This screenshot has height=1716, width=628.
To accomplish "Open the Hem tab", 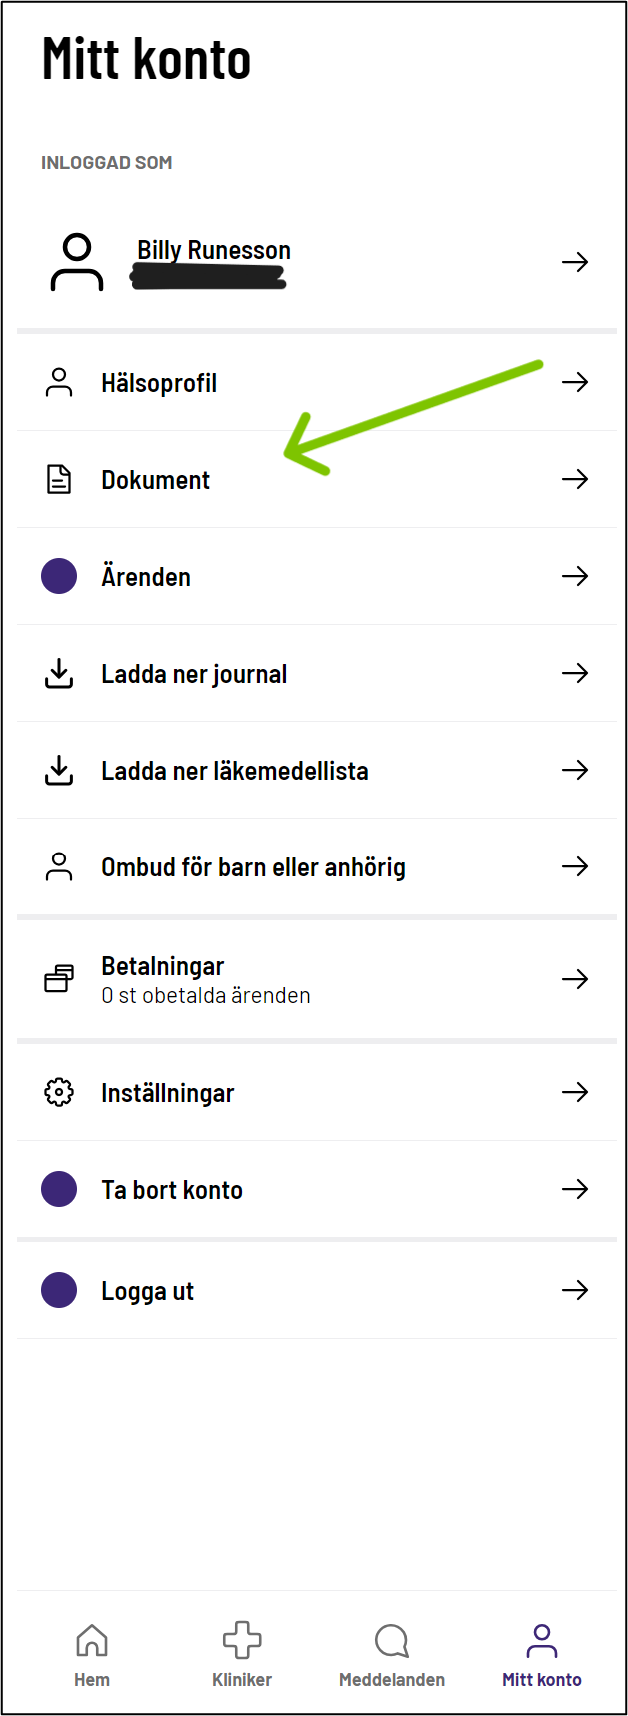I will click(92, 1655).
